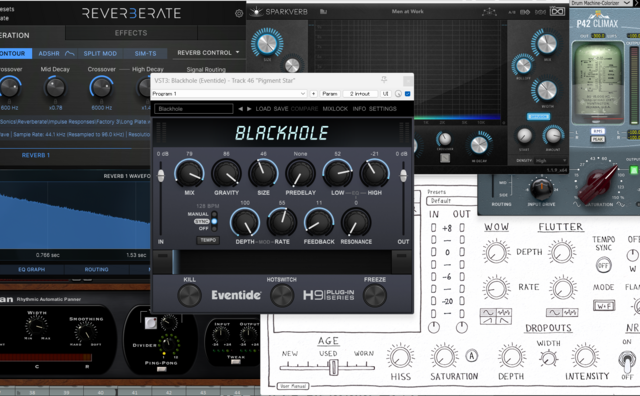This screenshot has height=396, width=640.
Task: Select SYNC tempo mode radio
Action: point(214,221)
